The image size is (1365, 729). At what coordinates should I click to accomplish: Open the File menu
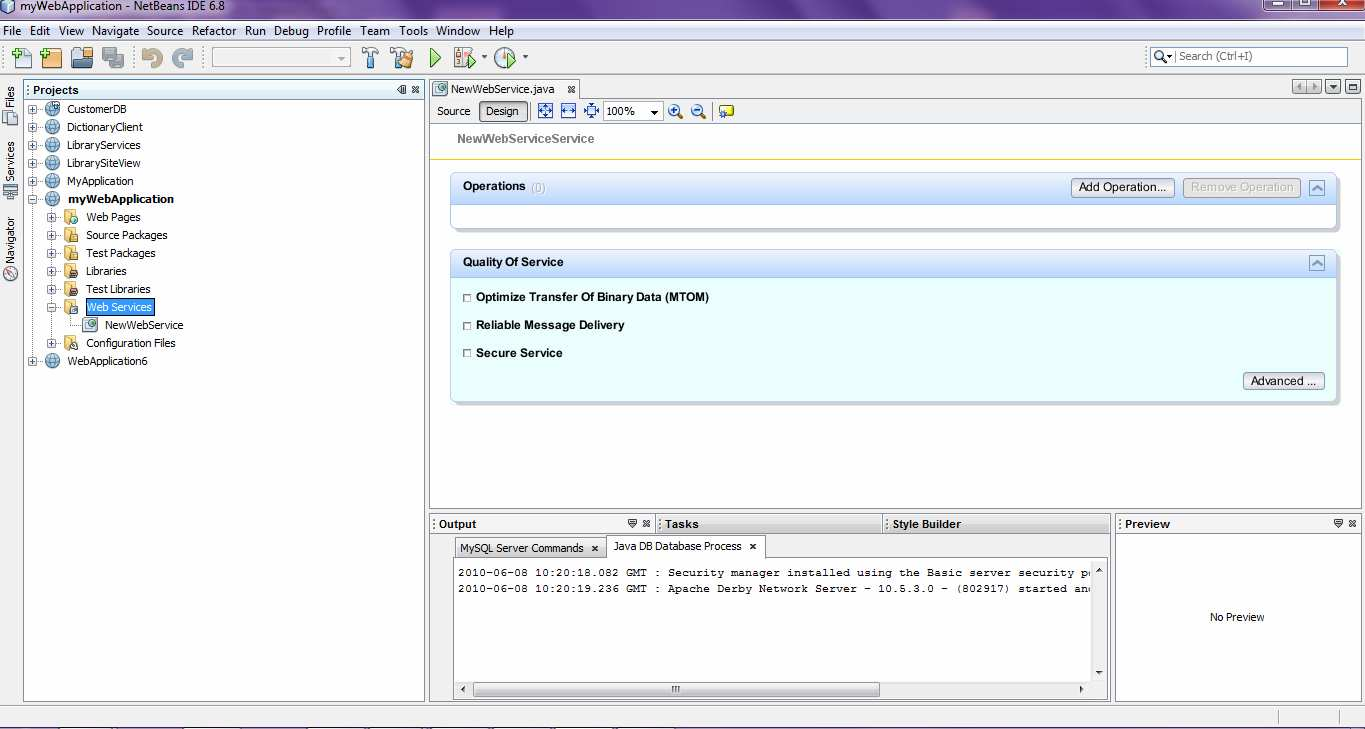12,31
